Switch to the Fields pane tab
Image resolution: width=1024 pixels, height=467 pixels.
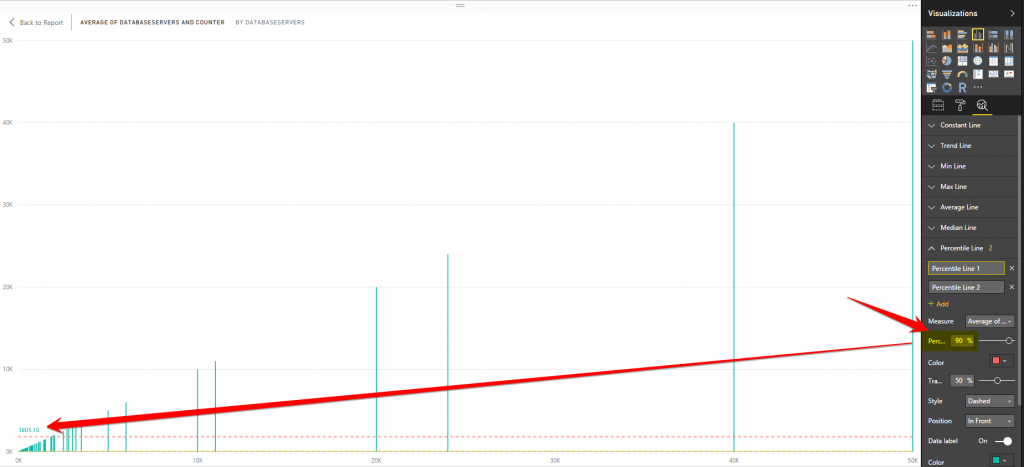[x=938, y=105]
